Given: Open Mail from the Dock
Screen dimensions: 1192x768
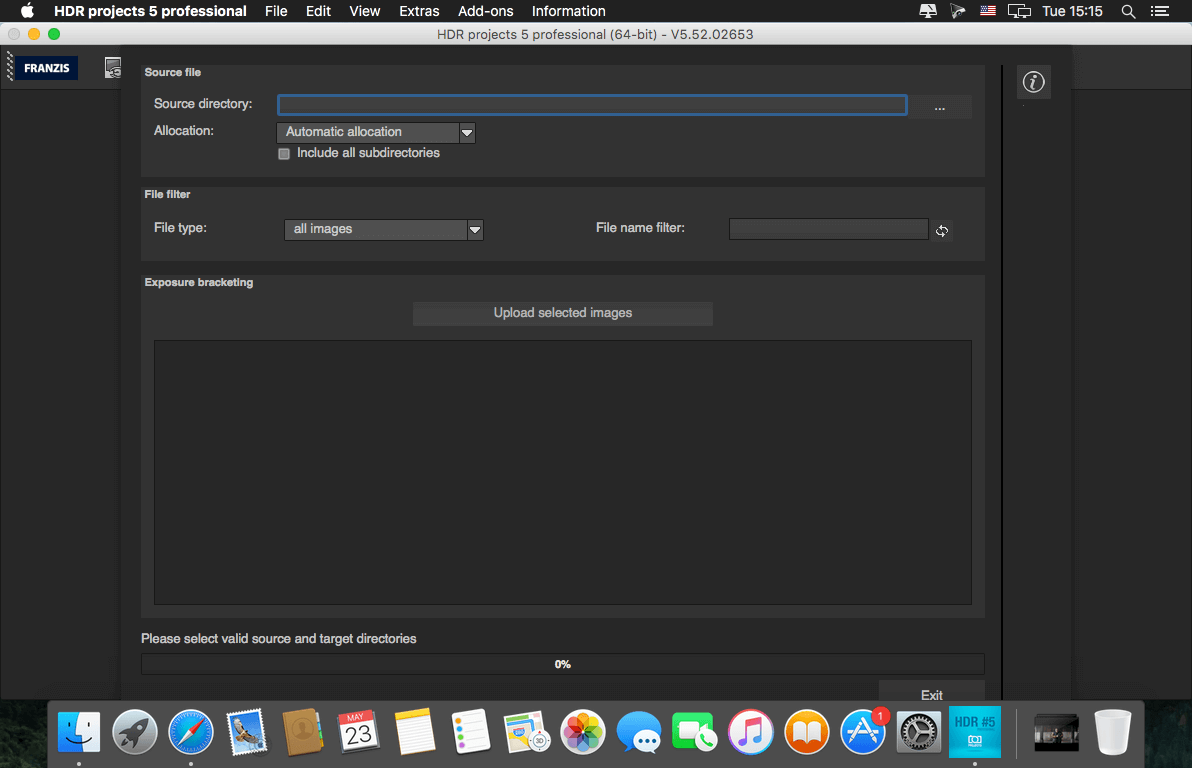Looking at the screenshot, I should [246, 732].
